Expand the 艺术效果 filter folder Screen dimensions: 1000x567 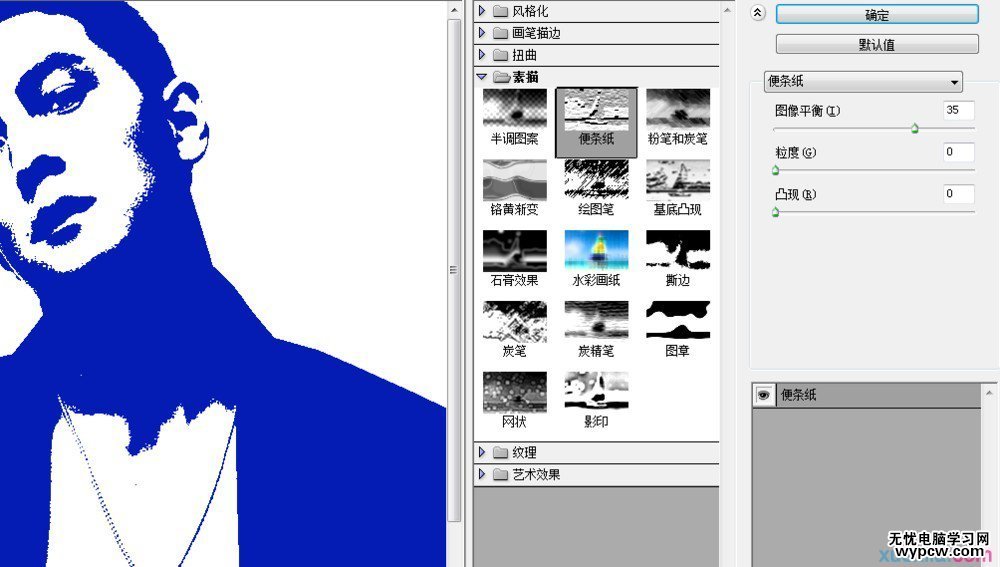(x=482, y=475)
